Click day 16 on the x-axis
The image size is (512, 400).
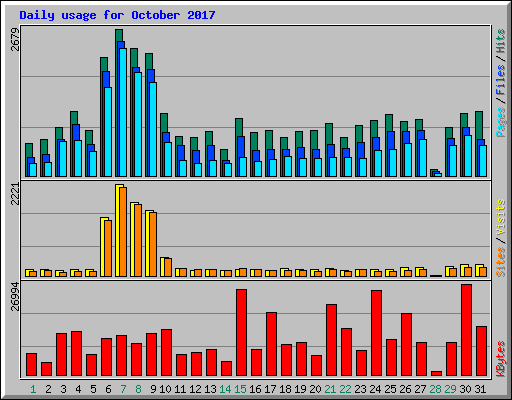click(255, 389)
